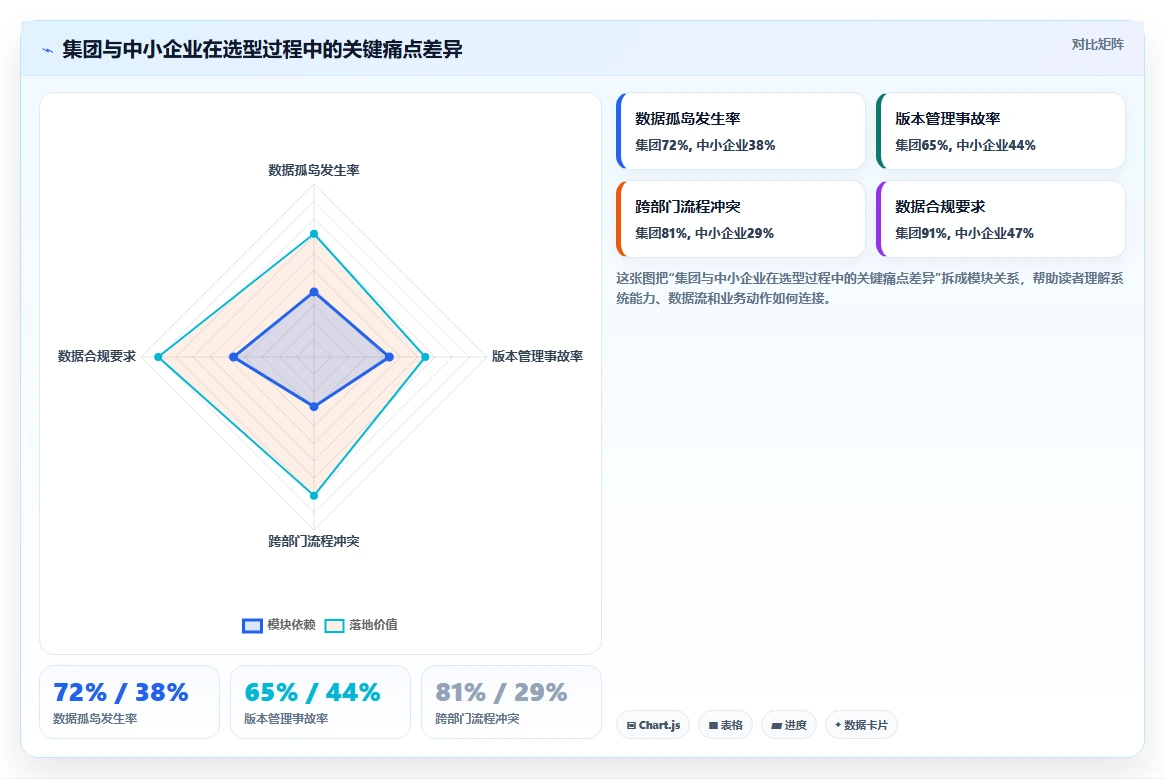Viewport: 1165px width, 779px height.
Task: Toggle the 模块依赖 legend item
Action: pos(279,625)
